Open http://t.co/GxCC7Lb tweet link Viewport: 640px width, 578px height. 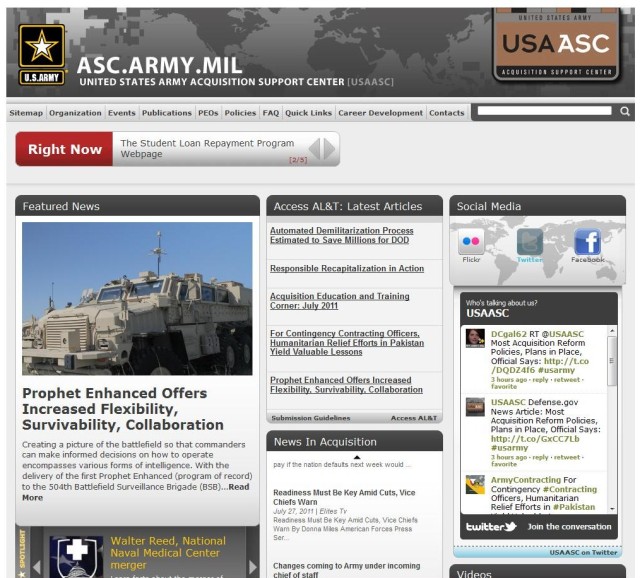point(535,439)
